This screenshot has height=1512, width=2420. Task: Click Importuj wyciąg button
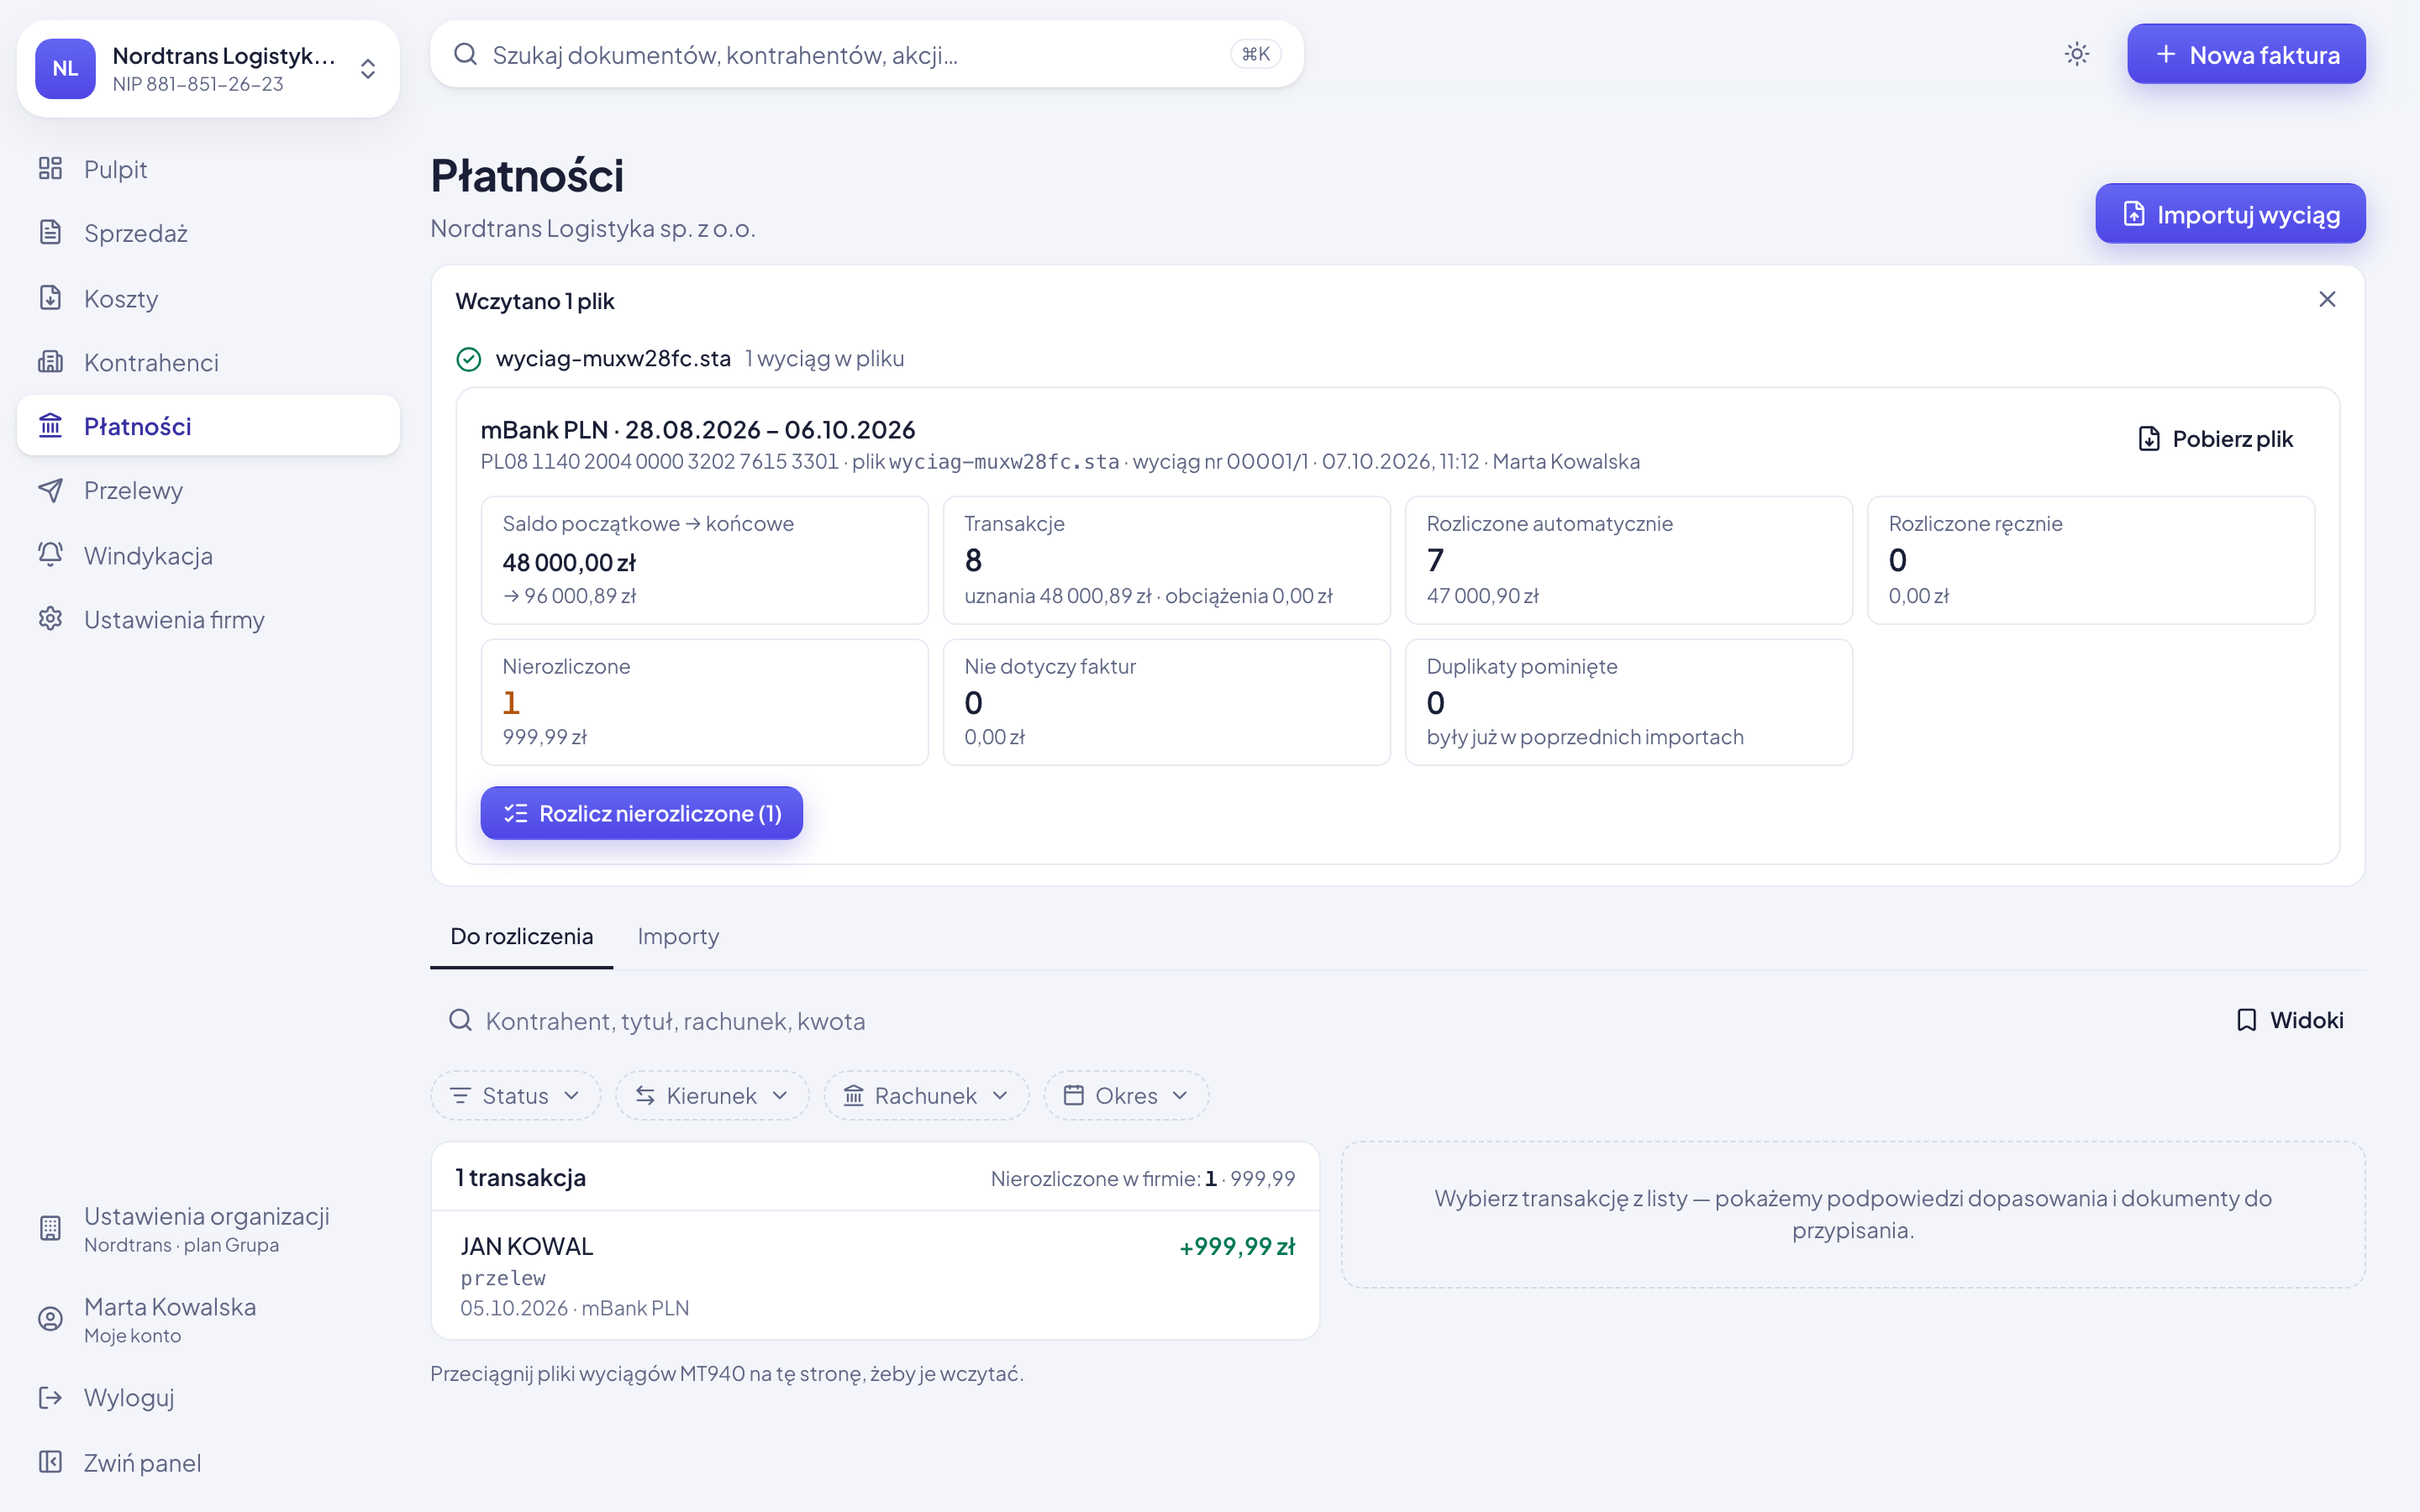click(x=2229, y=214)
